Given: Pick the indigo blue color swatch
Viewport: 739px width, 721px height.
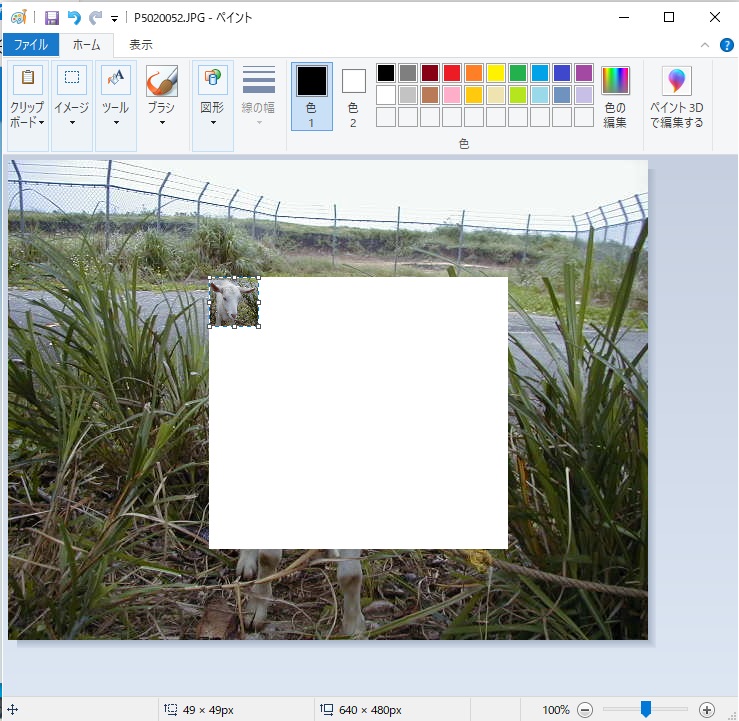Looking at the screenshot, I should 562,73.
